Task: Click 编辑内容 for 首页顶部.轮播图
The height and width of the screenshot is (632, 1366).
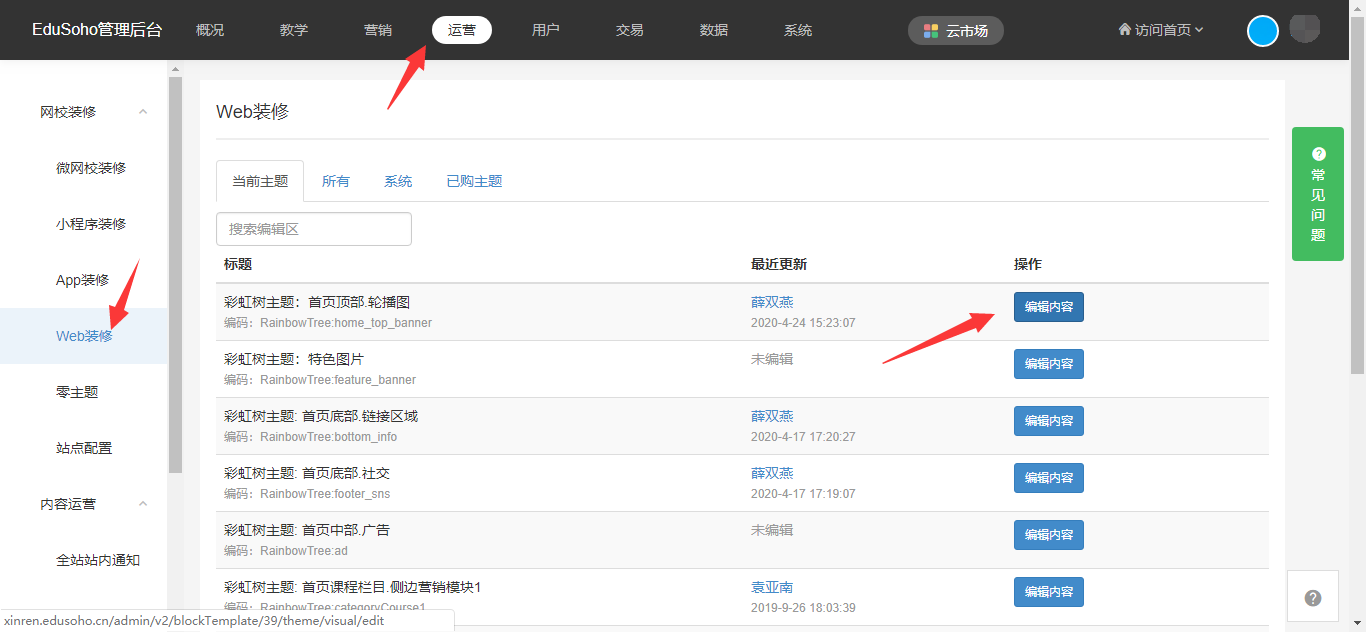Action: (1048, 307)
